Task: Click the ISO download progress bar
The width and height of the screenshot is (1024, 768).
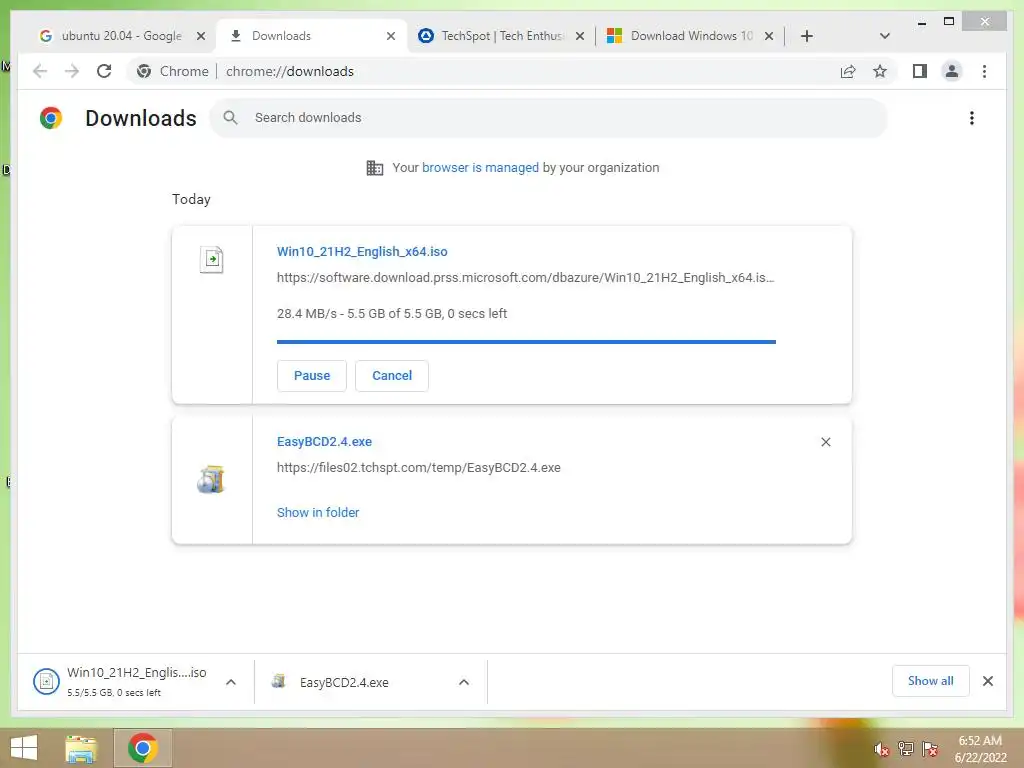Action: pyautogui.click(x=526, y=342)
